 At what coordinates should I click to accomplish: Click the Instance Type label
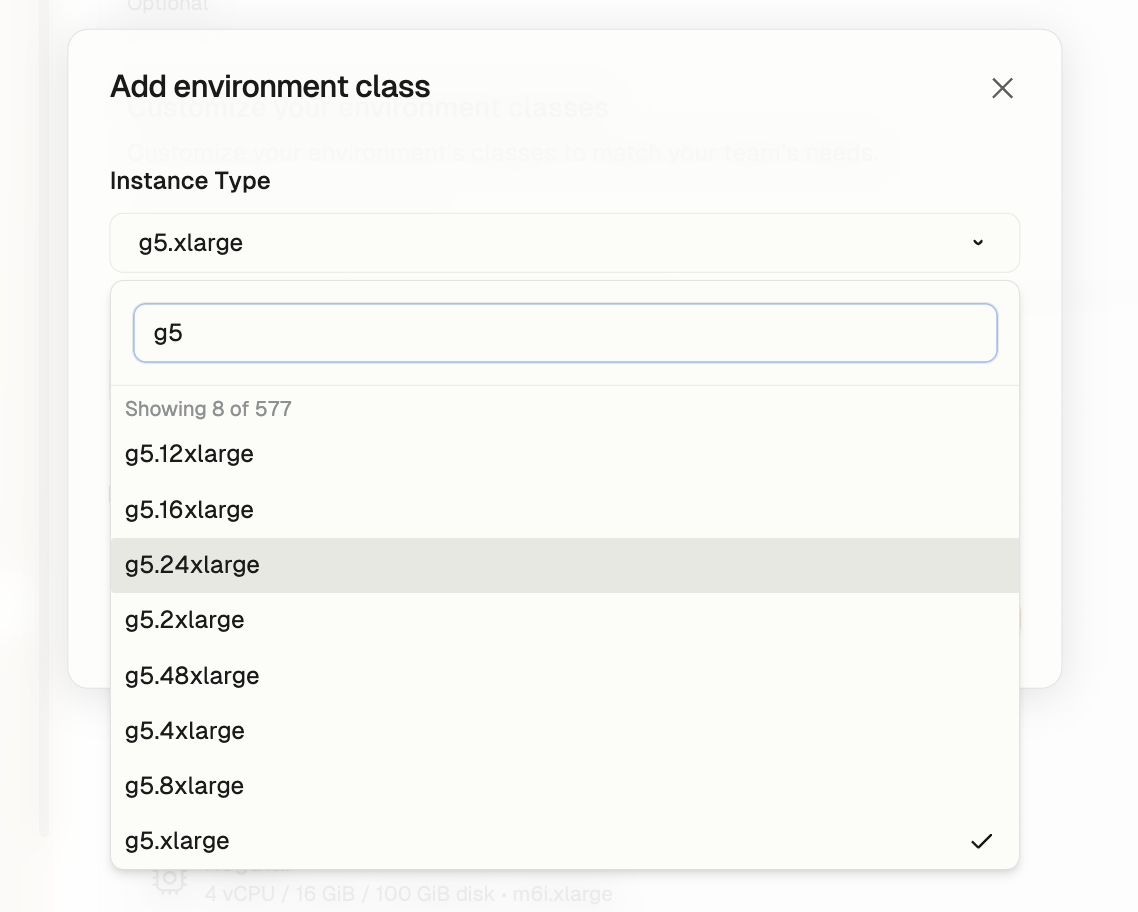click(x=190, y=181)
